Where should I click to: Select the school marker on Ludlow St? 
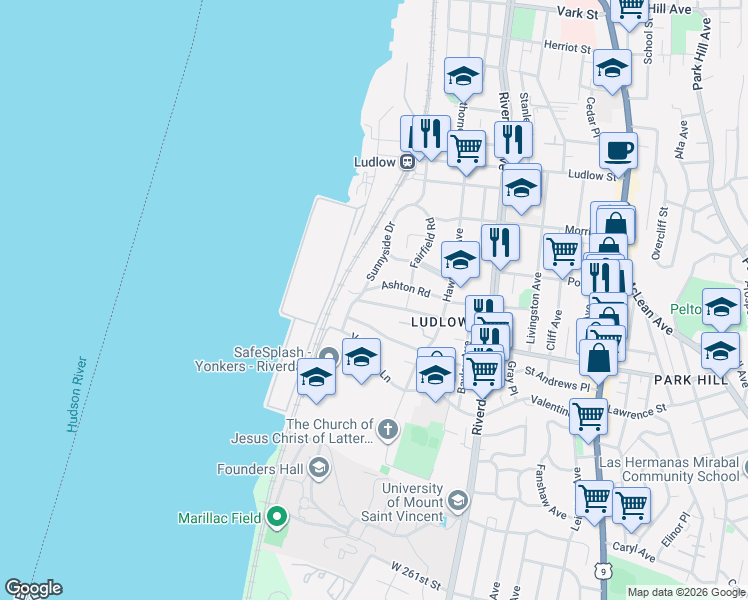pyautogui.click(x=521, y=188)
